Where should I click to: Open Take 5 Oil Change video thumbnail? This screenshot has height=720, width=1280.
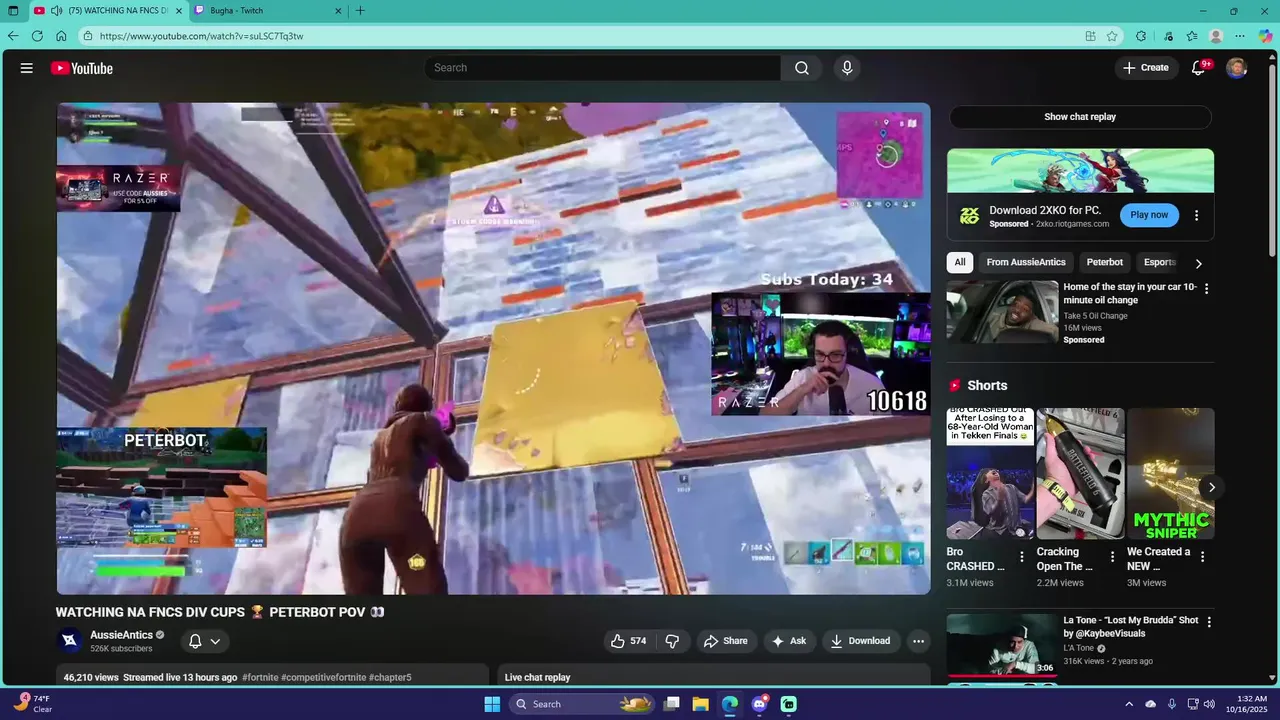coord(1003,311)
